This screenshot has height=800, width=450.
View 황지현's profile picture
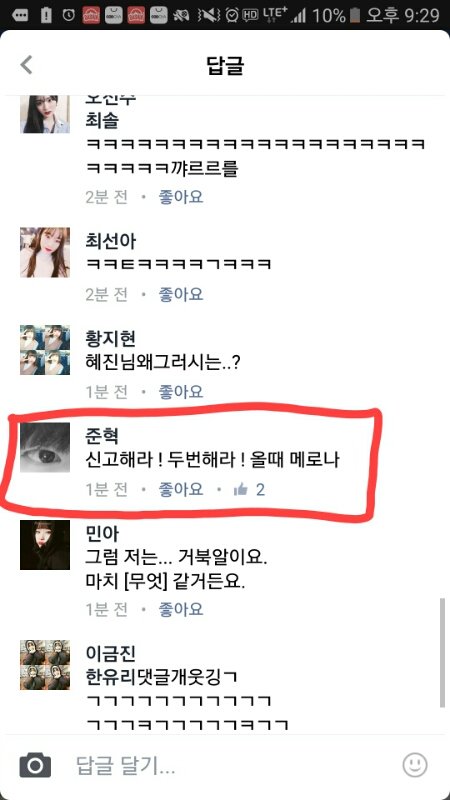[45, 350]
